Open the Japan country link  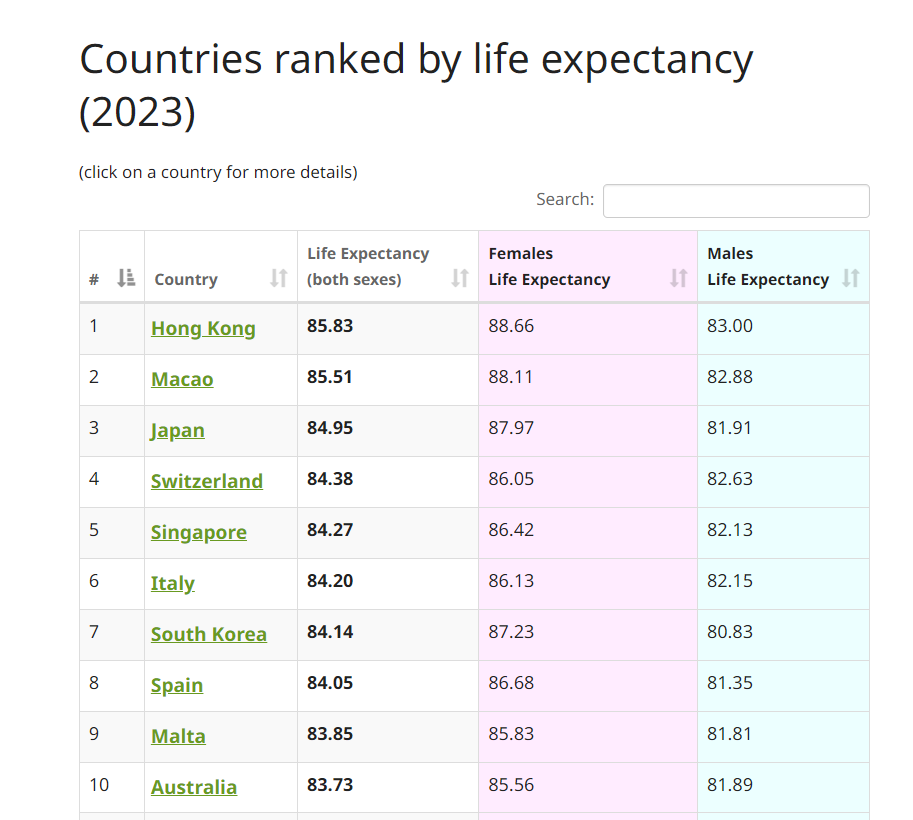(178, 430)
